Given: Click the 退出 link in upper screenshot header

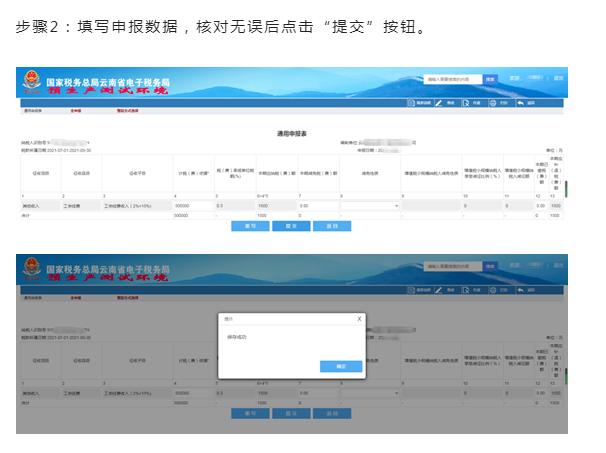Looking at the screenshot, I should point(558,78).
